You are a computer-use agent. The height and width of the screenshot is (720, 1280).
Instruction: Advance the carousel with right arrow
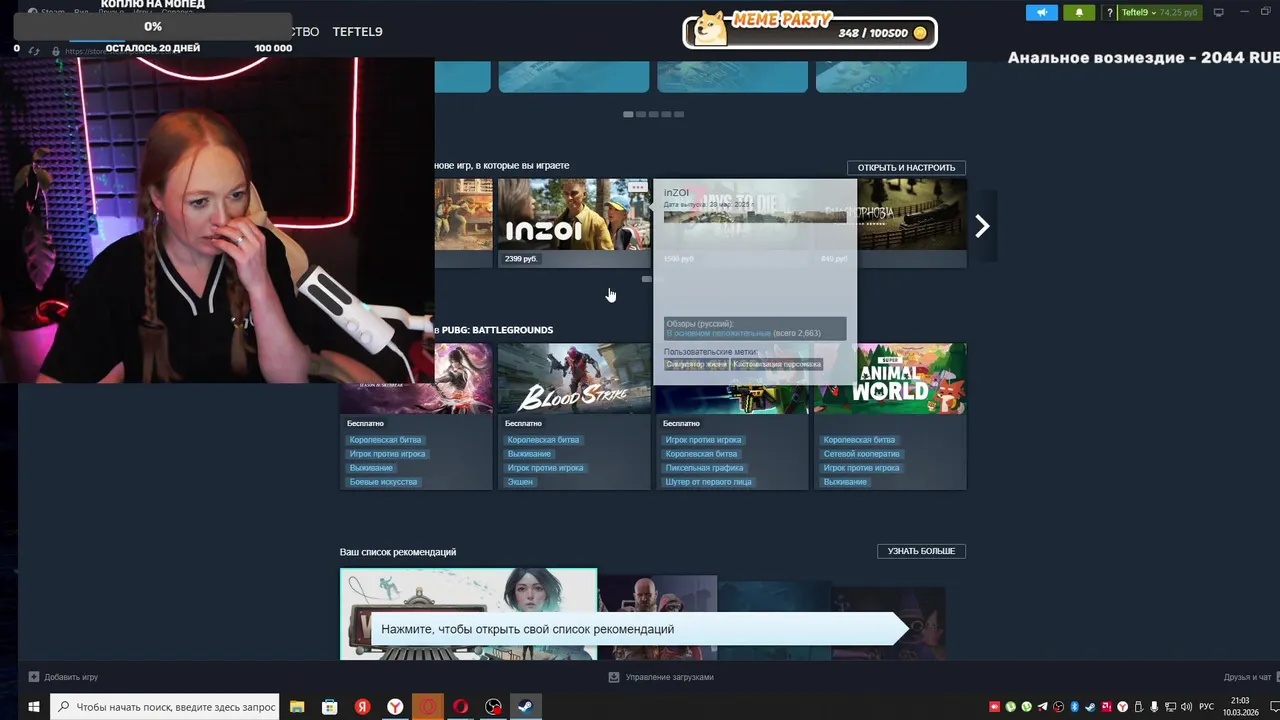pos(982,227)
